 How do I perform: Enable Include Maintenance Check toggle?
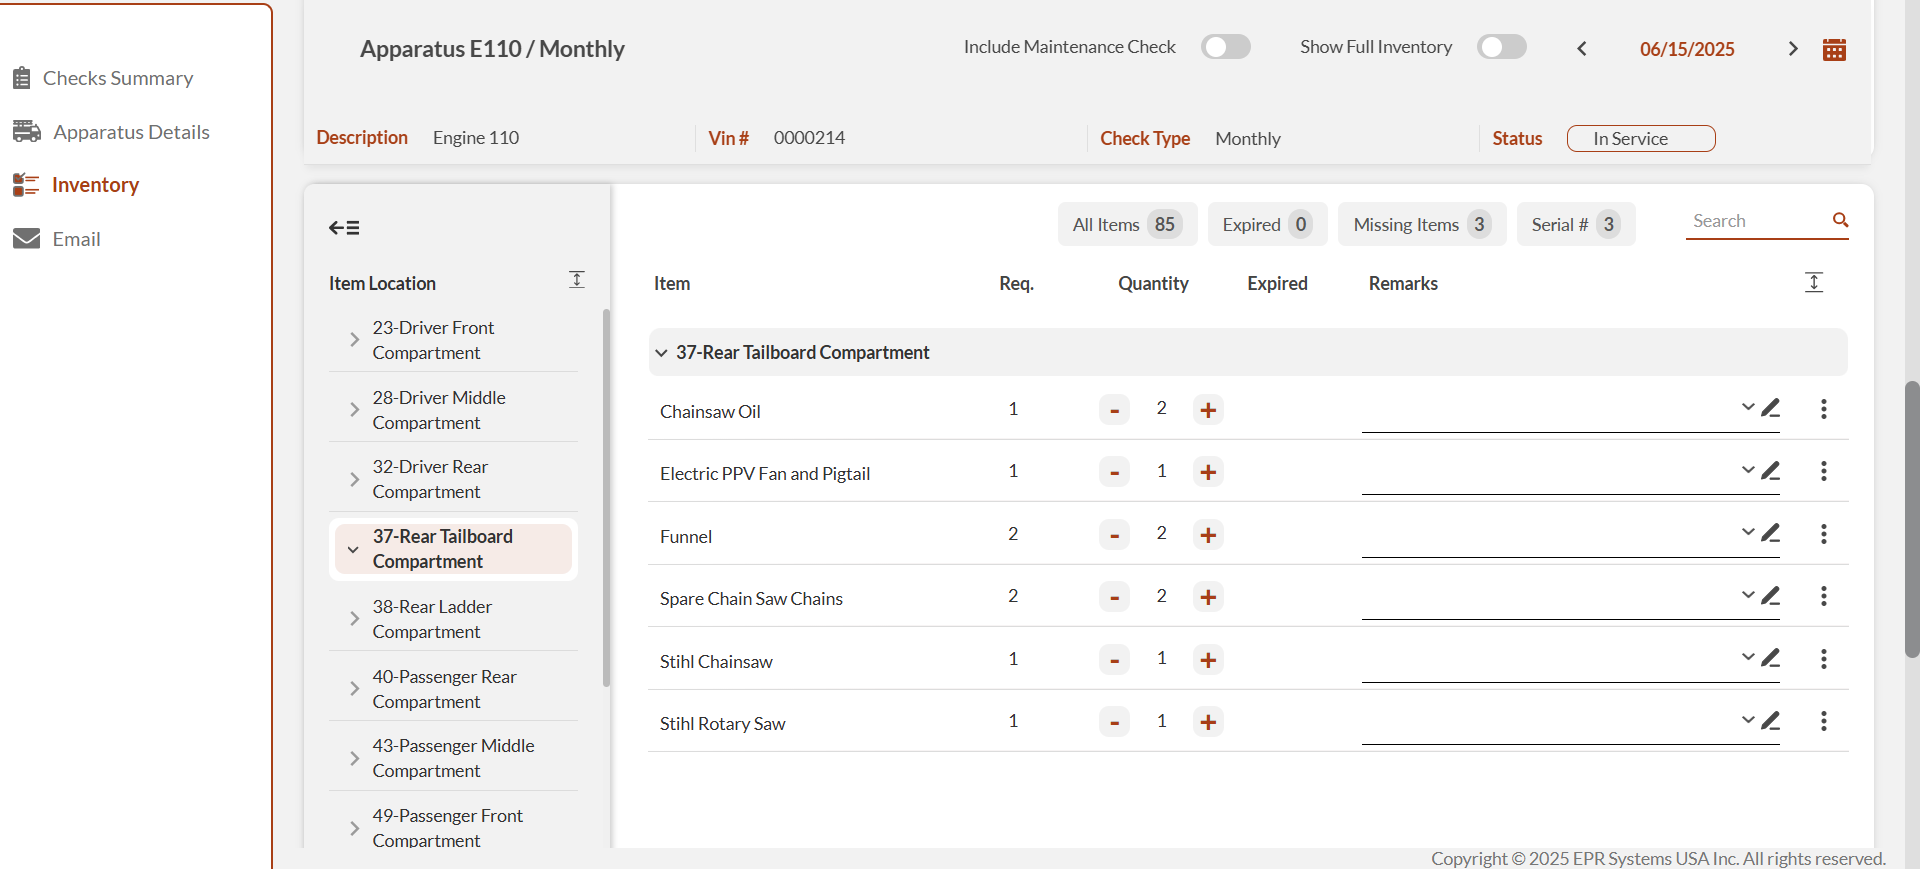click(x=1225, y=47)
